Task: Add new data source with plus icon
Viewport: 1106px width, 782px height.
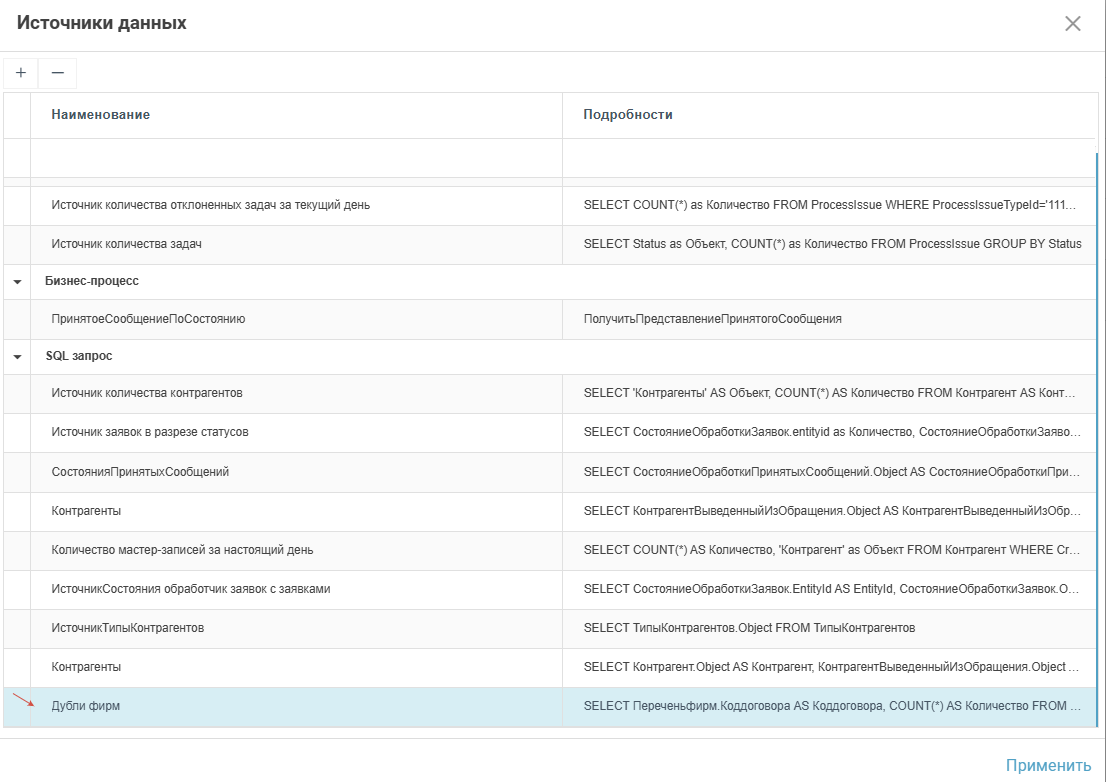Action: [19, 72]
